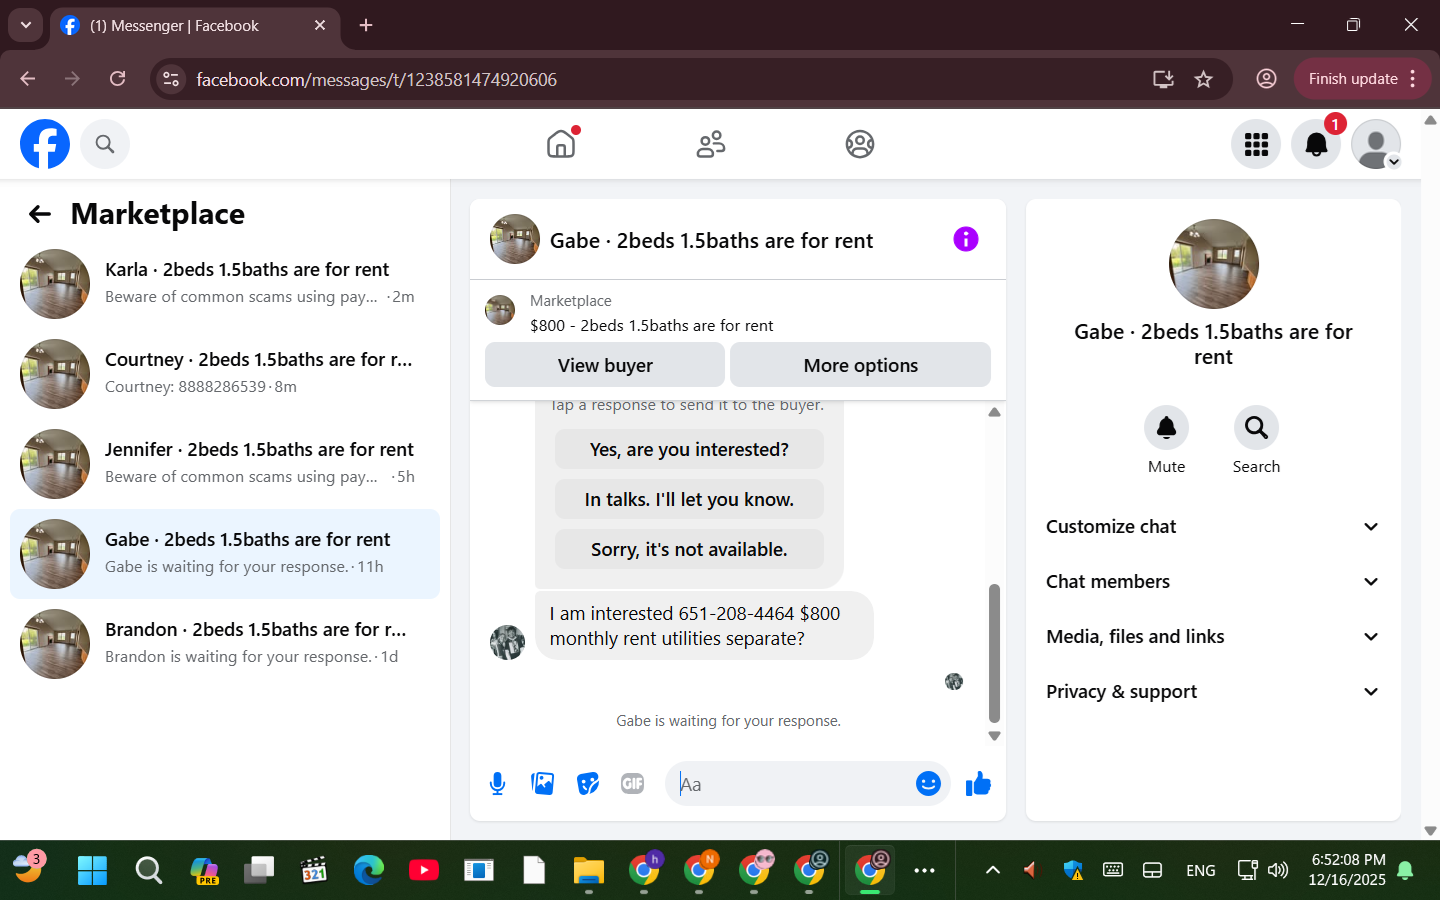Click the address bar URL

[376, 79]
